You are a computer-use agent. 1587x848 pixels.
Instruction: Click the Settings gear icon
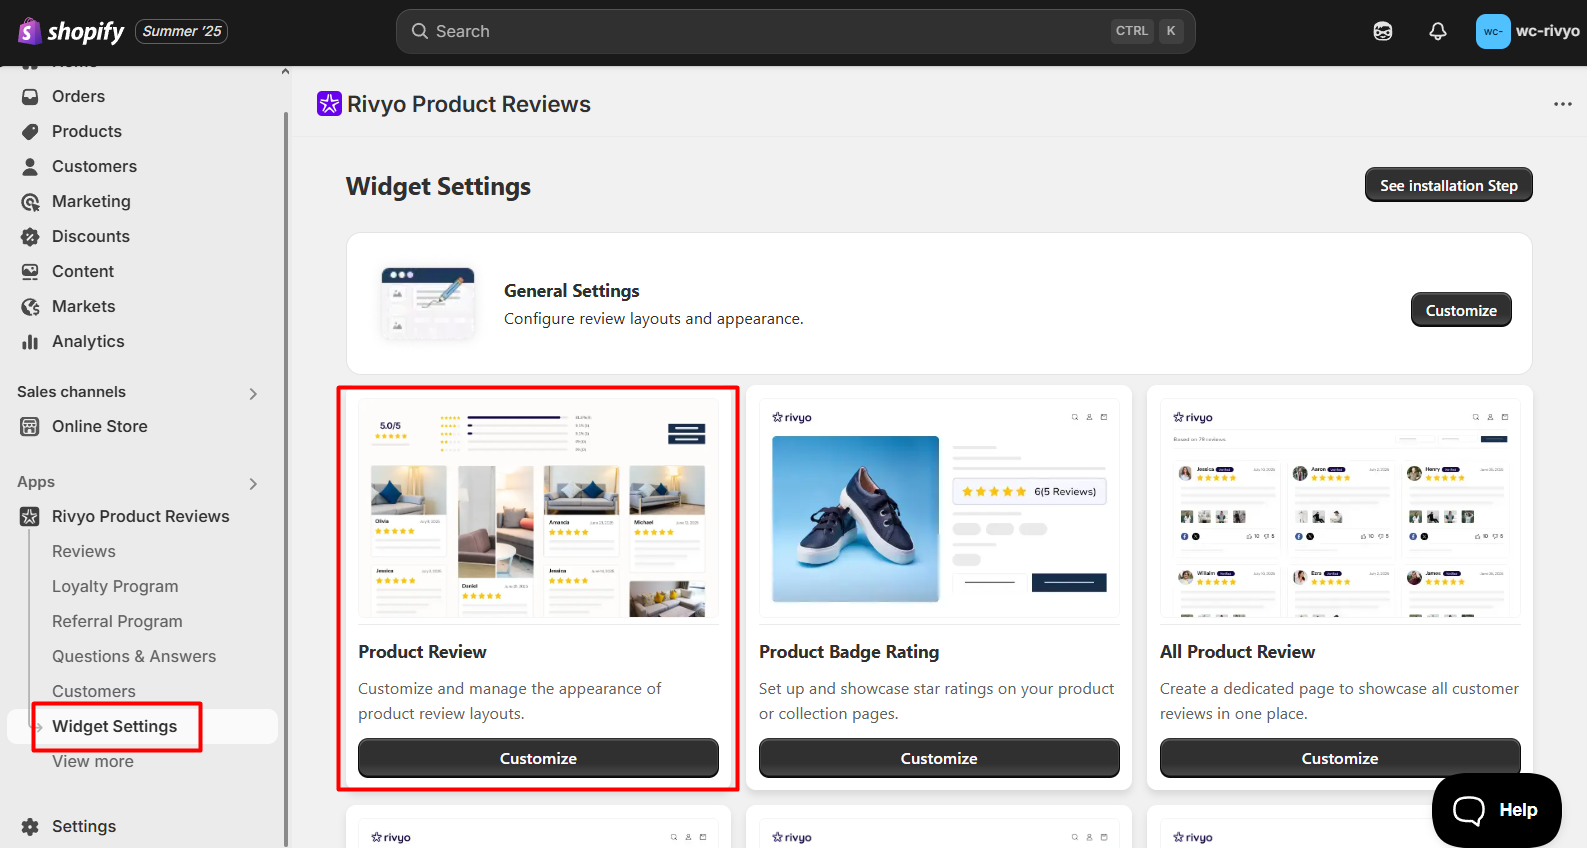(30, 827)
